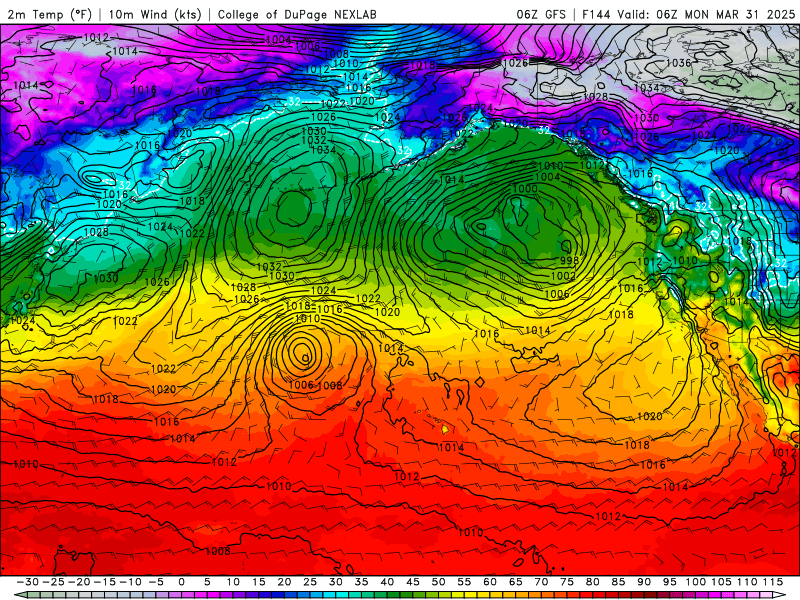Viewport: 800px width, 600px height.
Task: Select the 50 degree legend label
Action: pyautogui.click(x=438, y=582)
